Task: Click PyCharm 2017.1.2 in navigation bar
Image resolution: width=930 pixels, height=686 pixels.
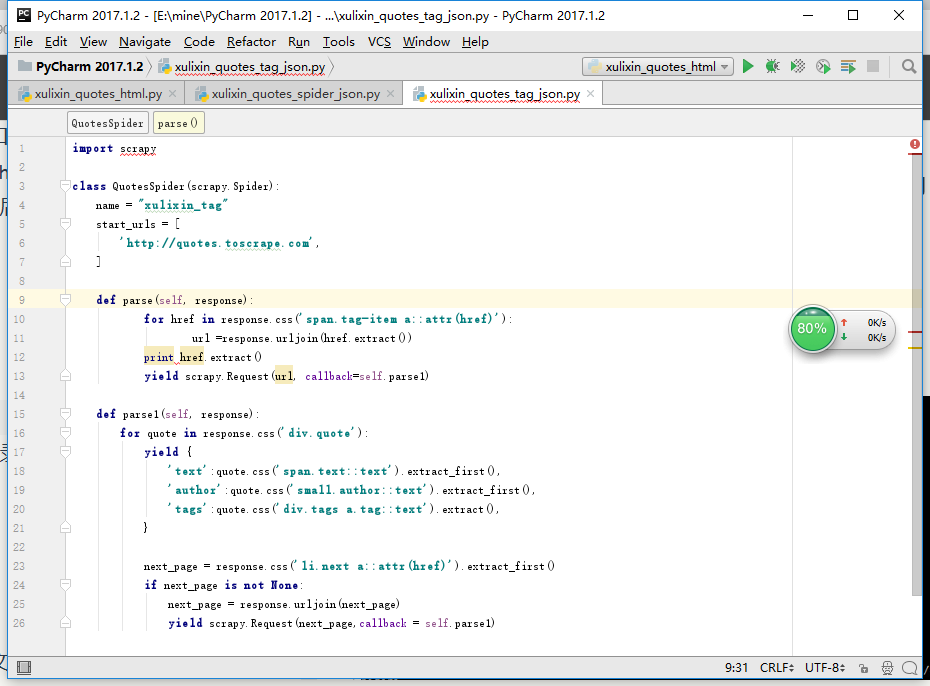Action: click(89, 66)
